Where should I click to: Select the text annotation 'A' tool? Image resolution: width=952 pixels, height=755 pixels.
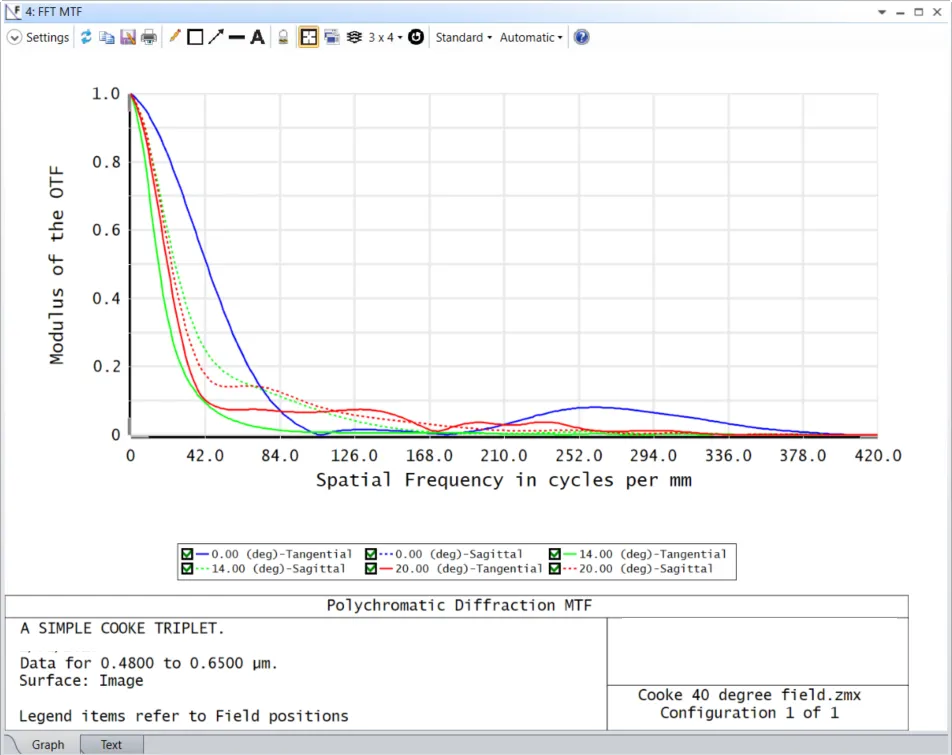(x=257, y=37)
